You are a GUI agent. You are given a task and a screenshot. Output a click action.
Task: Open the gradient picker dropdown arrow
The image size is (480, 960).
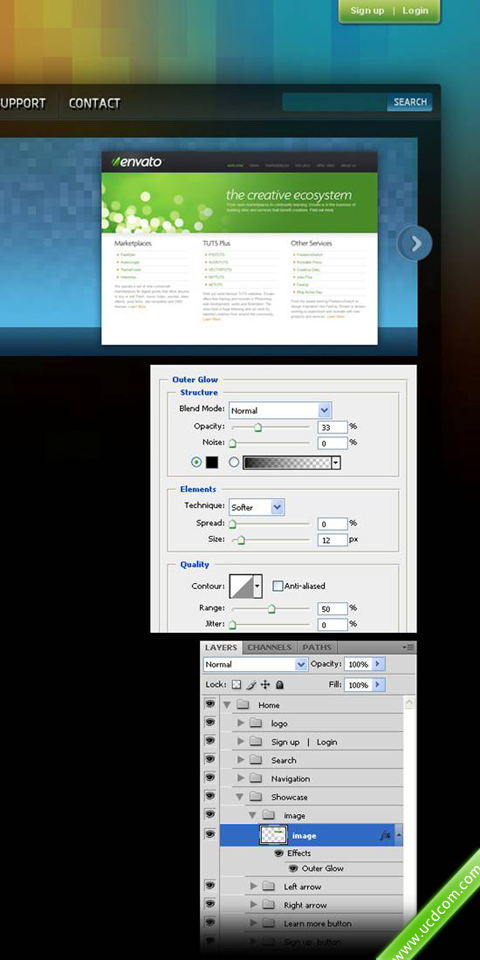[x=336, y=463]
